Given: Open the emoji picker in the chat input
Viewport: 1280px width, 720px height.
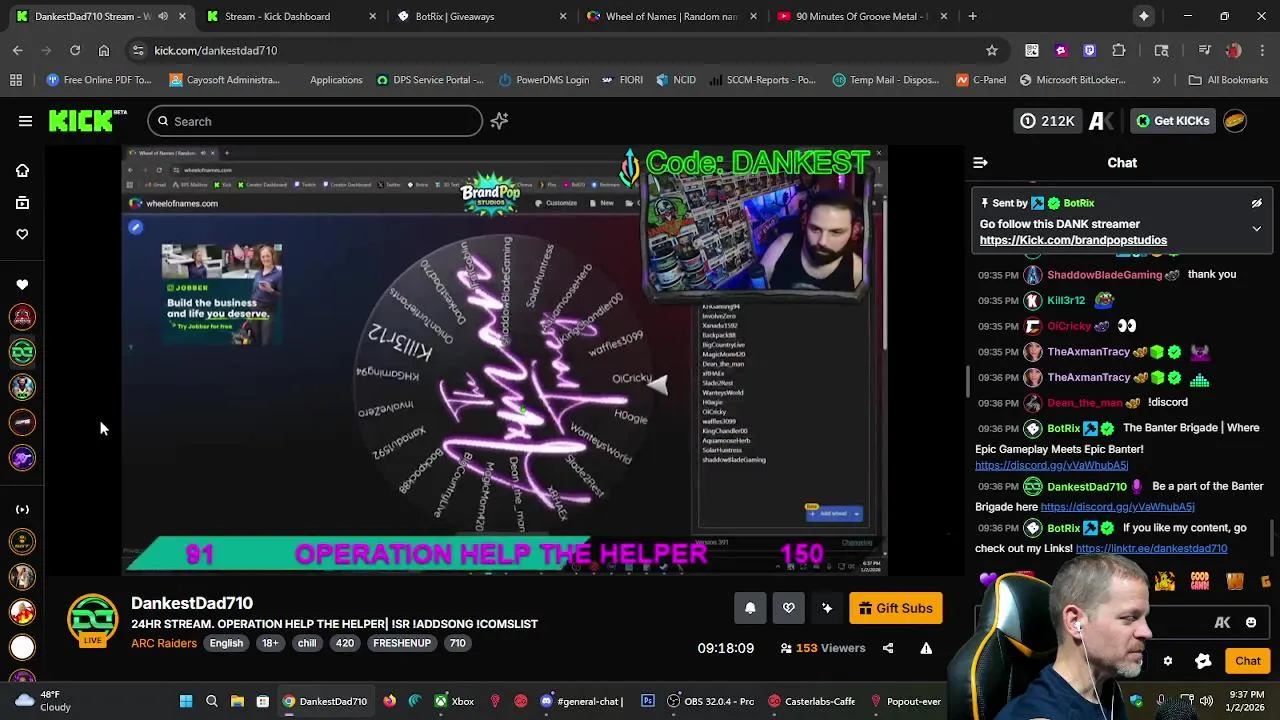Looking at the screenshot, I should point(1250,623).
